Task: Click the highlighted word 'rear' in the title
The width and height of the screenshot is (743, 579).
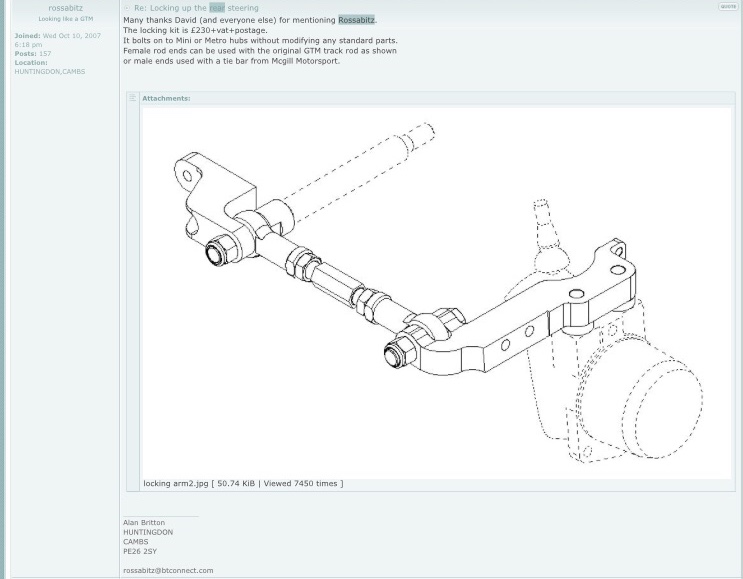Action: [x=217, y=8]
